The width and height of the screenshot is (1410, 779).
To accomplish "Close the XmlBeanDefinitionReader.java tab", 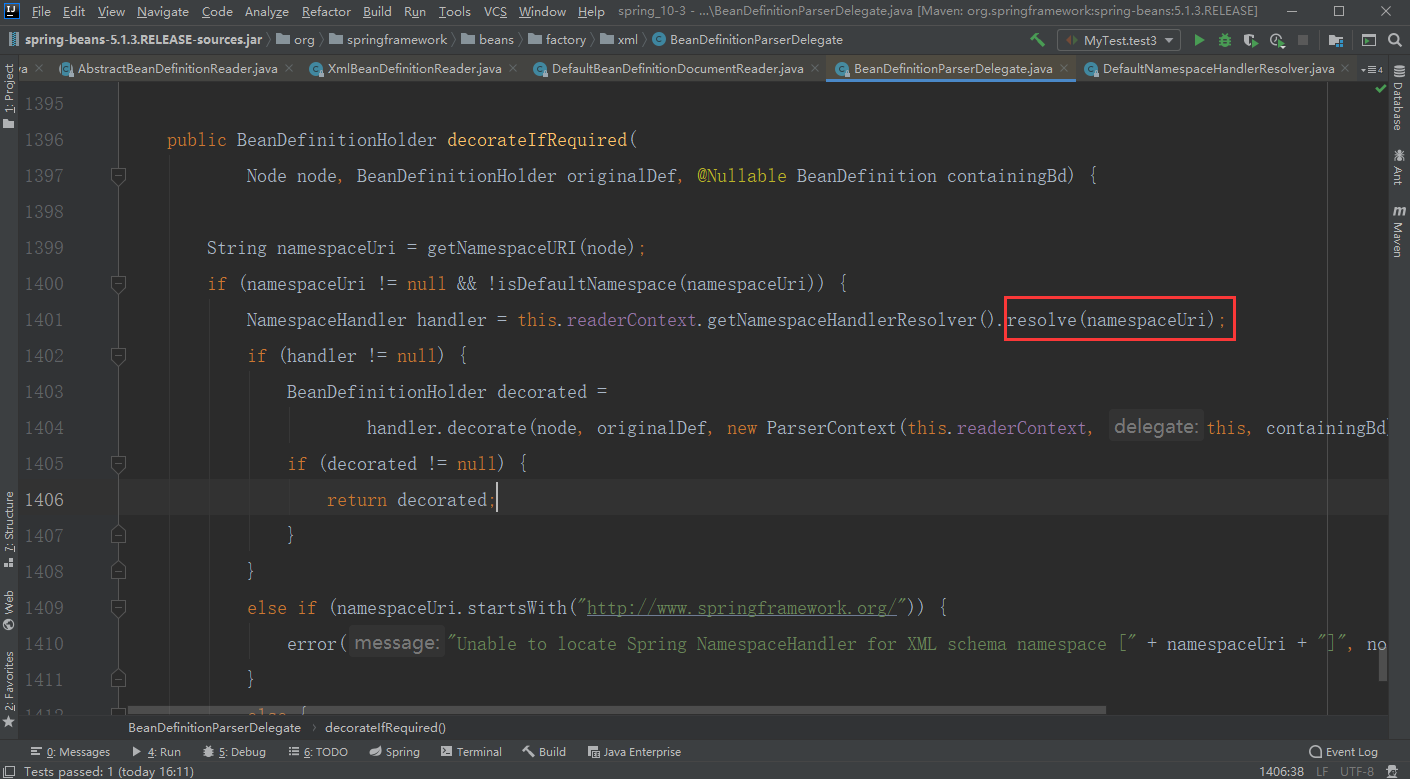I will (x=512, y=69).
